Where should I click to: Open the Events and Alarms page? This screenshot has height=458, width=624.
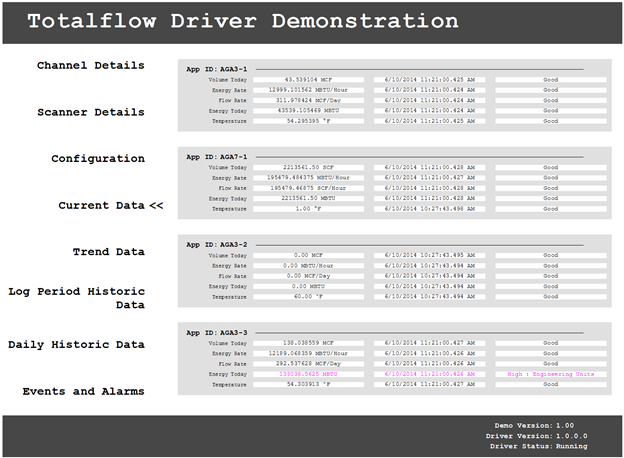pyautogui.click(x=84, y=392)
